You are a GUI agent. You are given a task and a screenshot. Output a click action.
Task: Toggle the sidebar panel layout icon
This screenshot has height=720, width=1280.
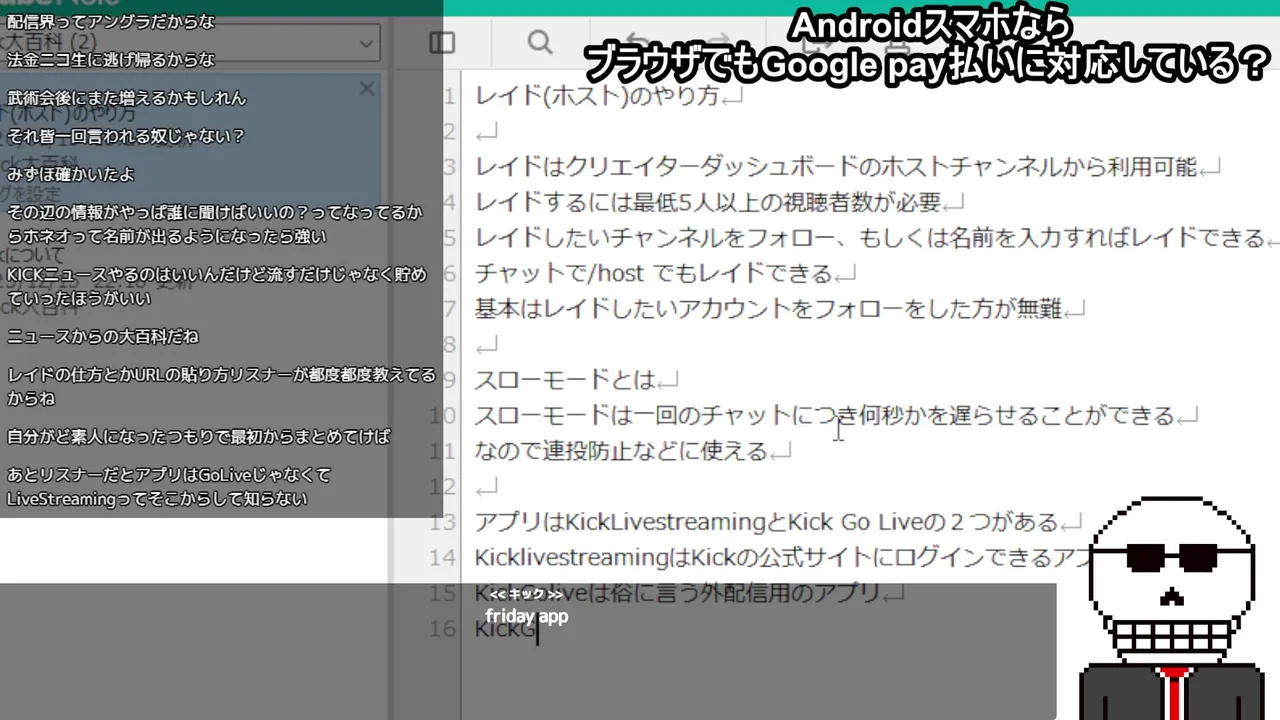[442, 42]
